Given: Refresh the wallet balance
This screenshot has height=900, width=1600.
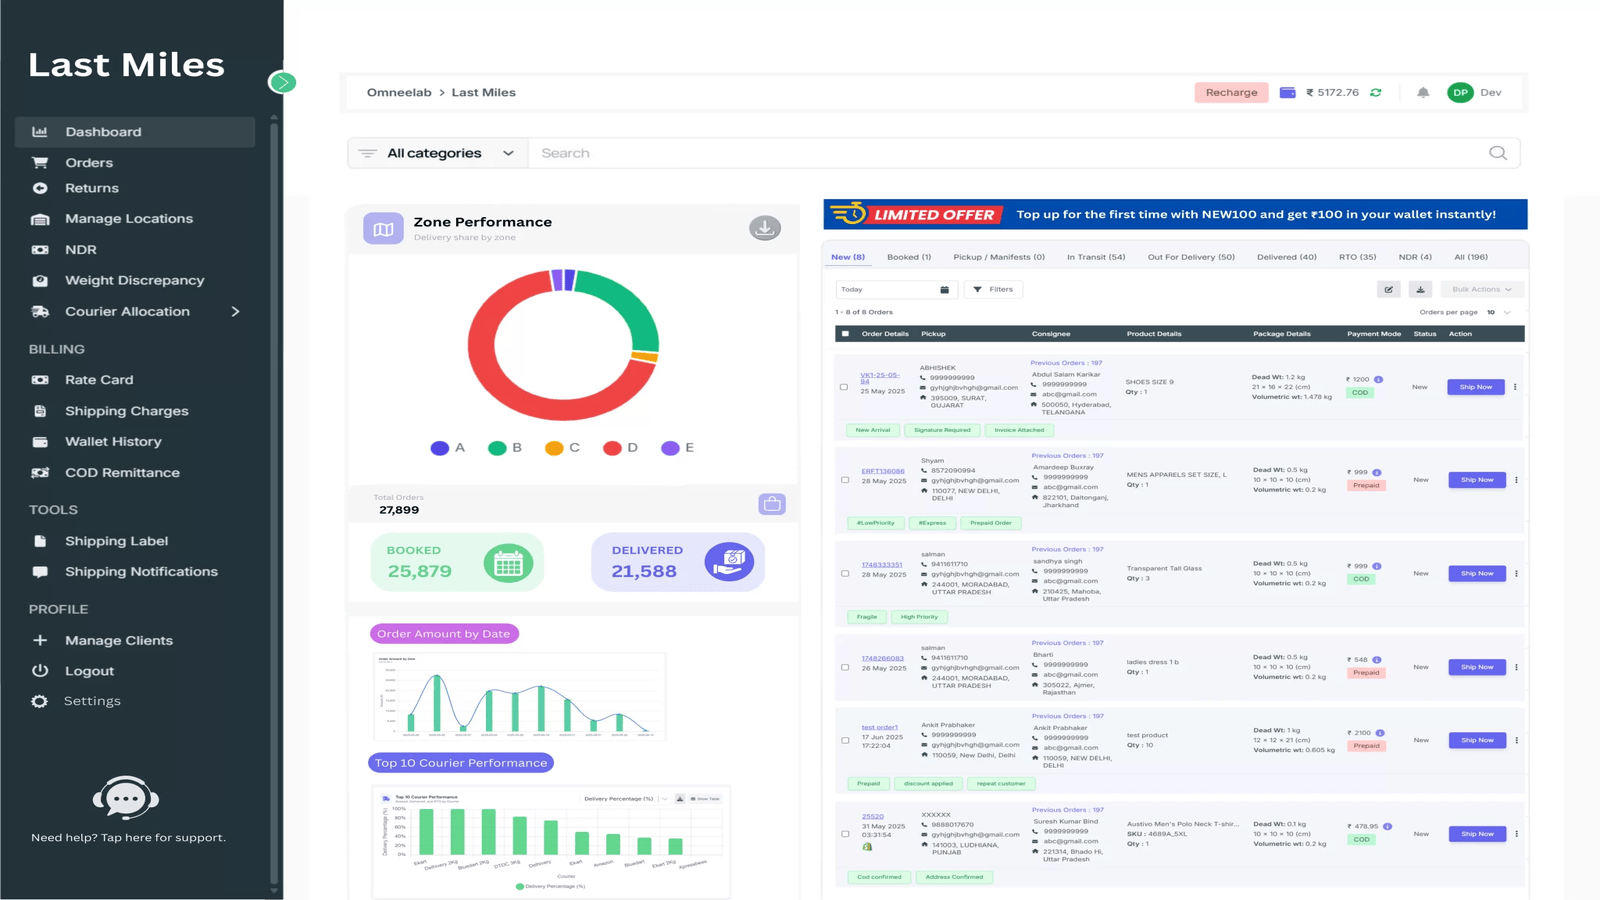Looking at the screenshot, I should pos(1376,93).
